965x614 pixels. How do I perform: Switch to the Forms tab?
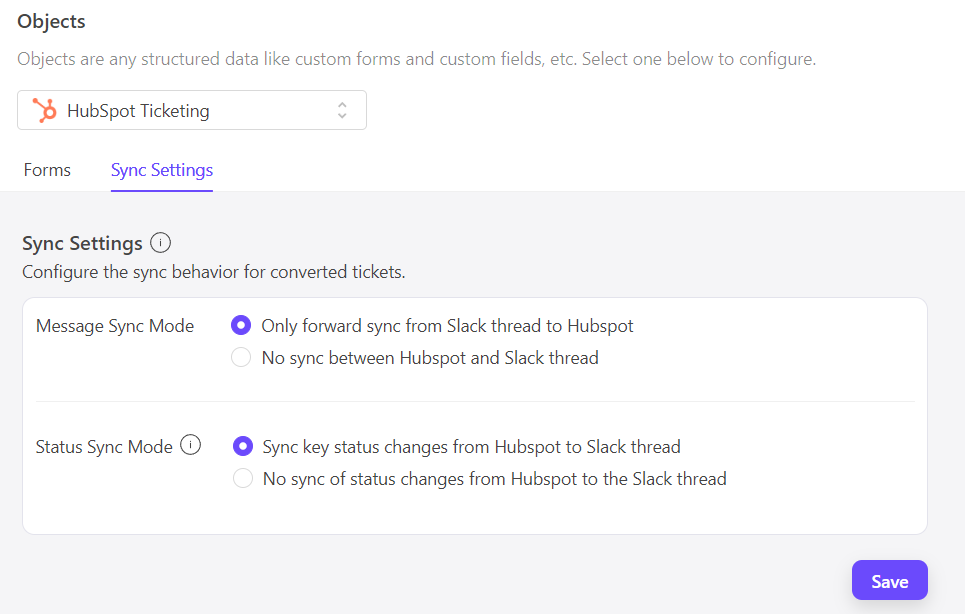click(47, 170)
